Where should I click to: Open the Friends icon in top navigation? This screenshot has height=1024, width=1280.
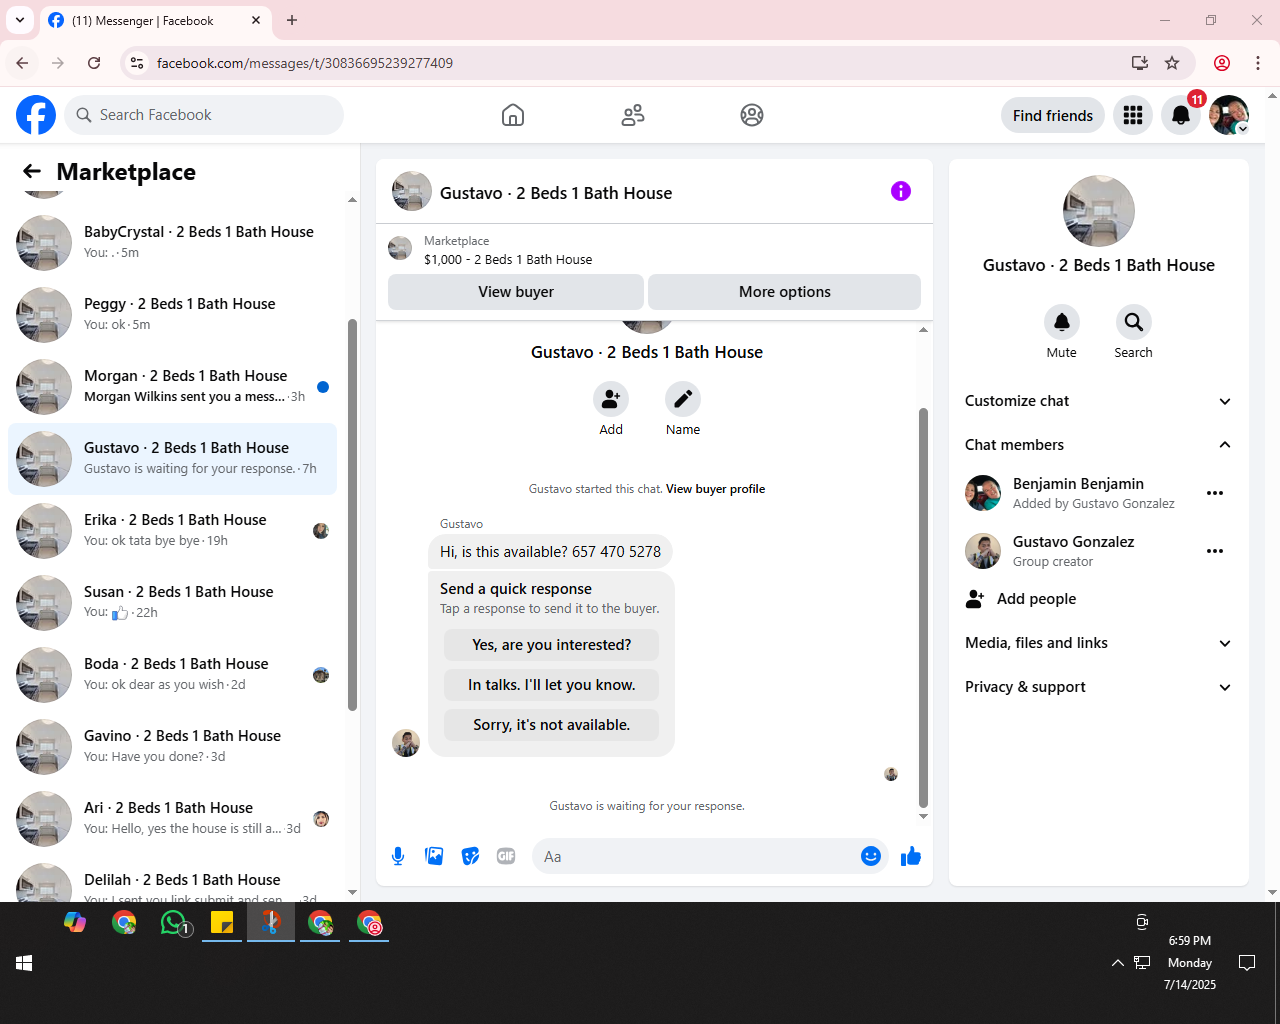pos(633,115)
